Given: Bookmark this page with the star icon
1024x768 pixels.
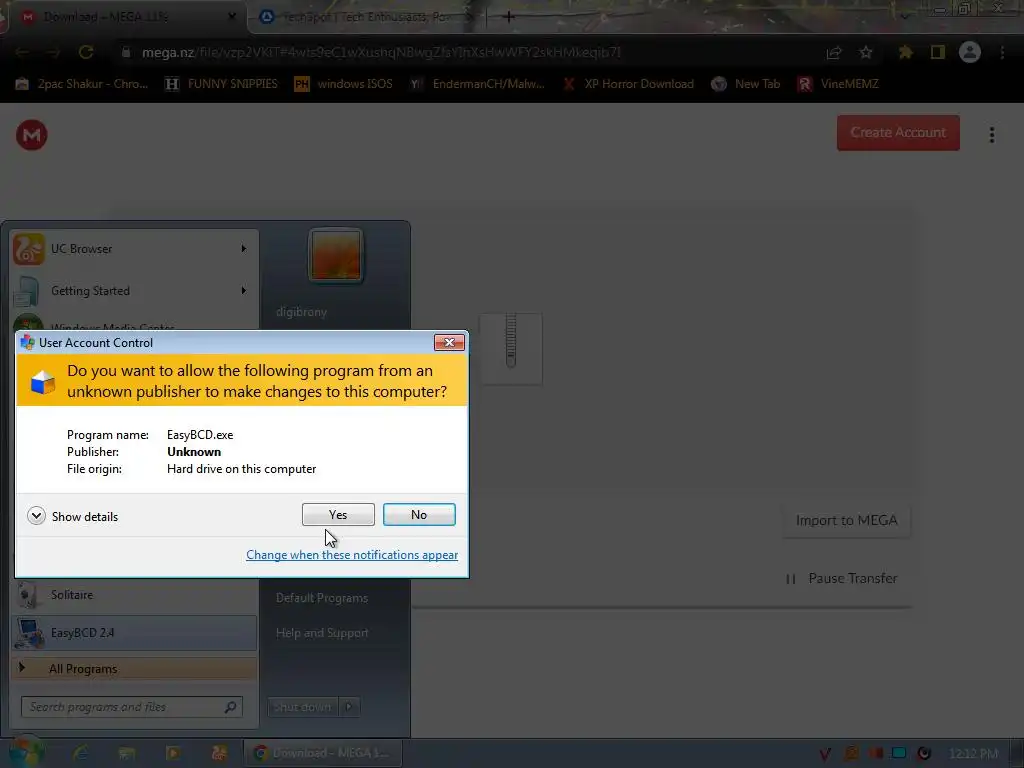Looking at the screenshot, I should pyautogui.click(x=866, y=52).
